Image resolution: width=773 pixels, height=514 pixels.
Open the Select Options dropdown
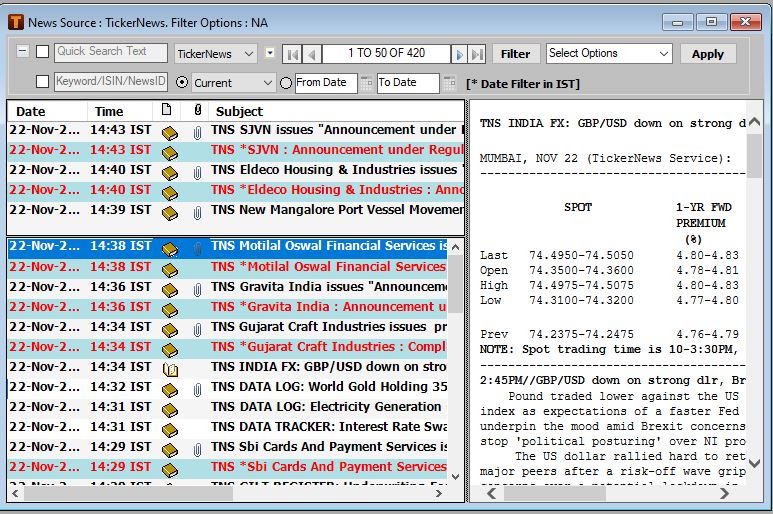pyautogui.click(x=609, y=53)
